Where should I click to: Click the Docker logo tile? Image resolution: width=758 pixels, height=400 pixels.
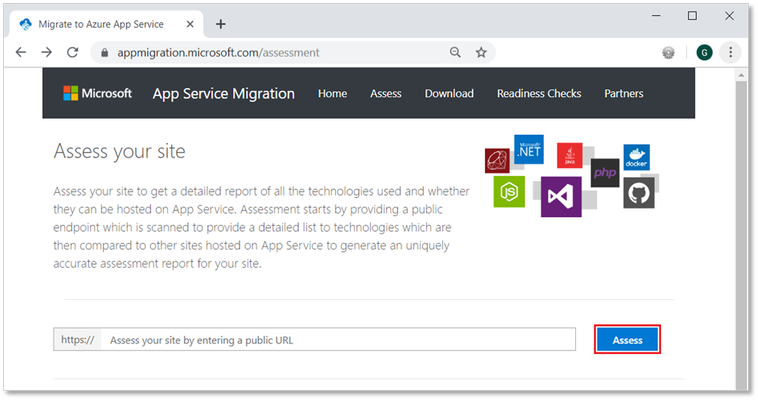tap(636, 157)
